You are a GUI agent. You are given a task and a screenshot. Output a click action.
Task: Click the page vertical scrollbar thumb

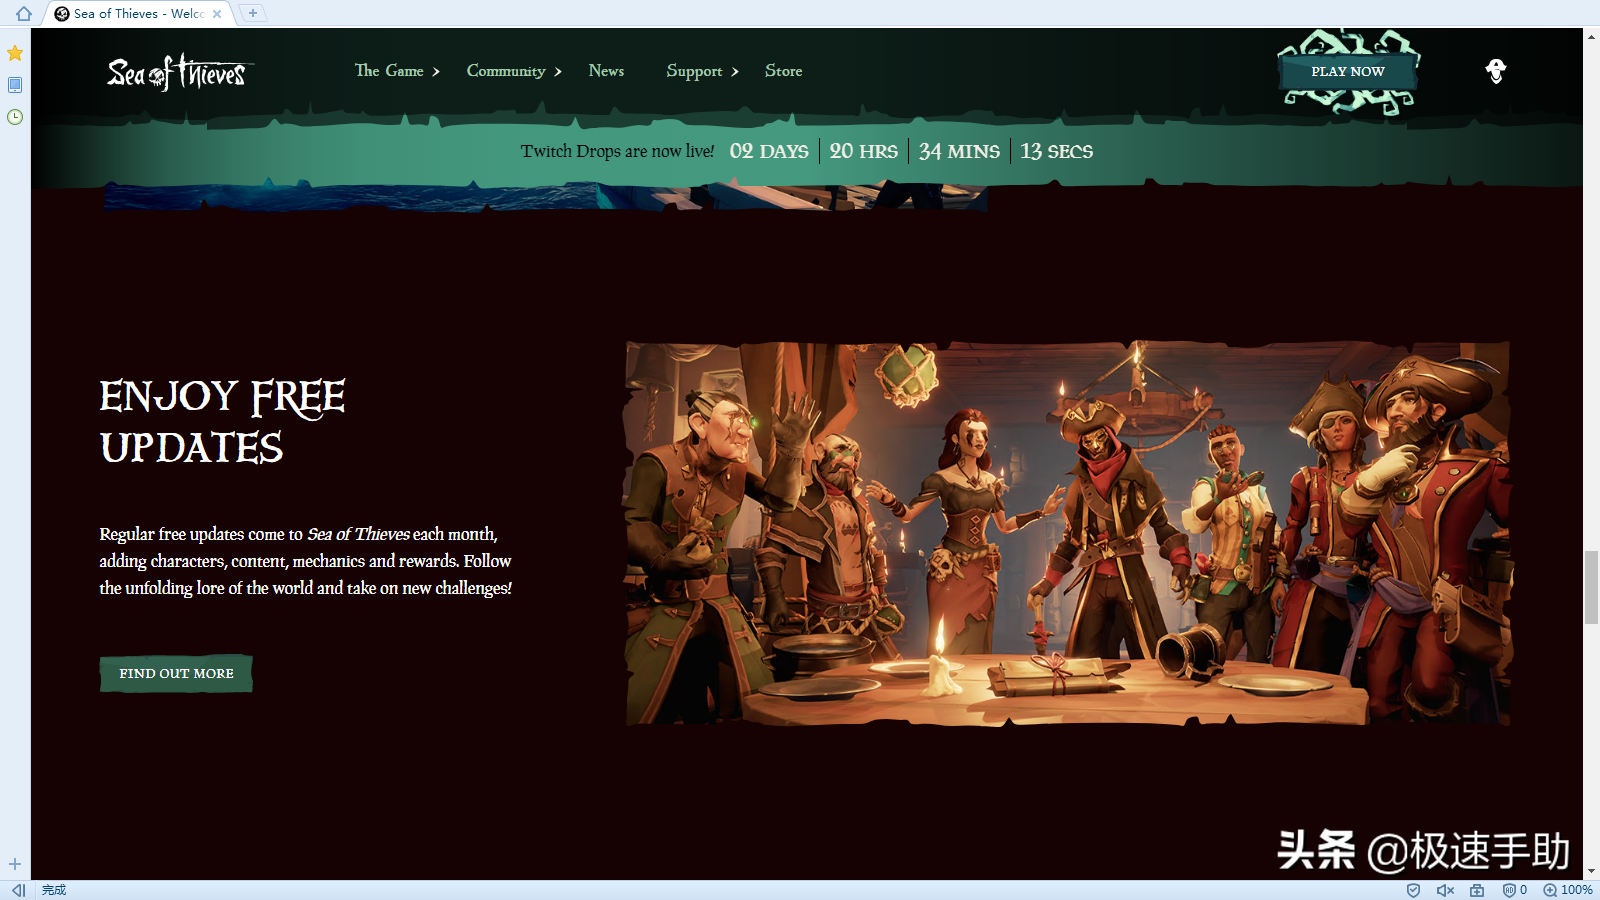[x=1591, y=587]
